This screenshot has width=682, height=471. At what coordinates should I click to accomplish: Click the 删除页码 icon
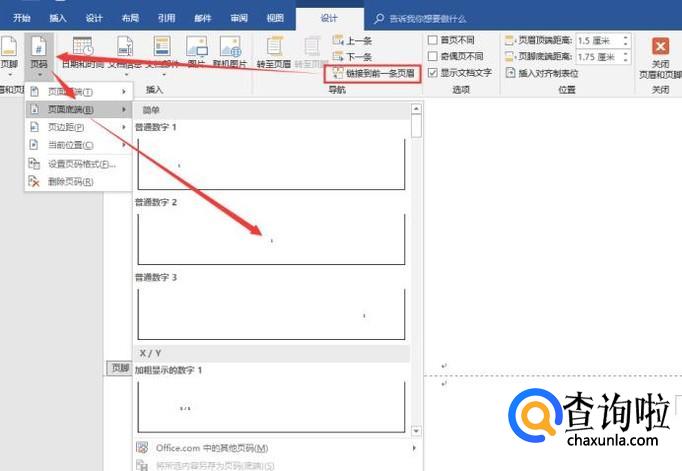34,181
